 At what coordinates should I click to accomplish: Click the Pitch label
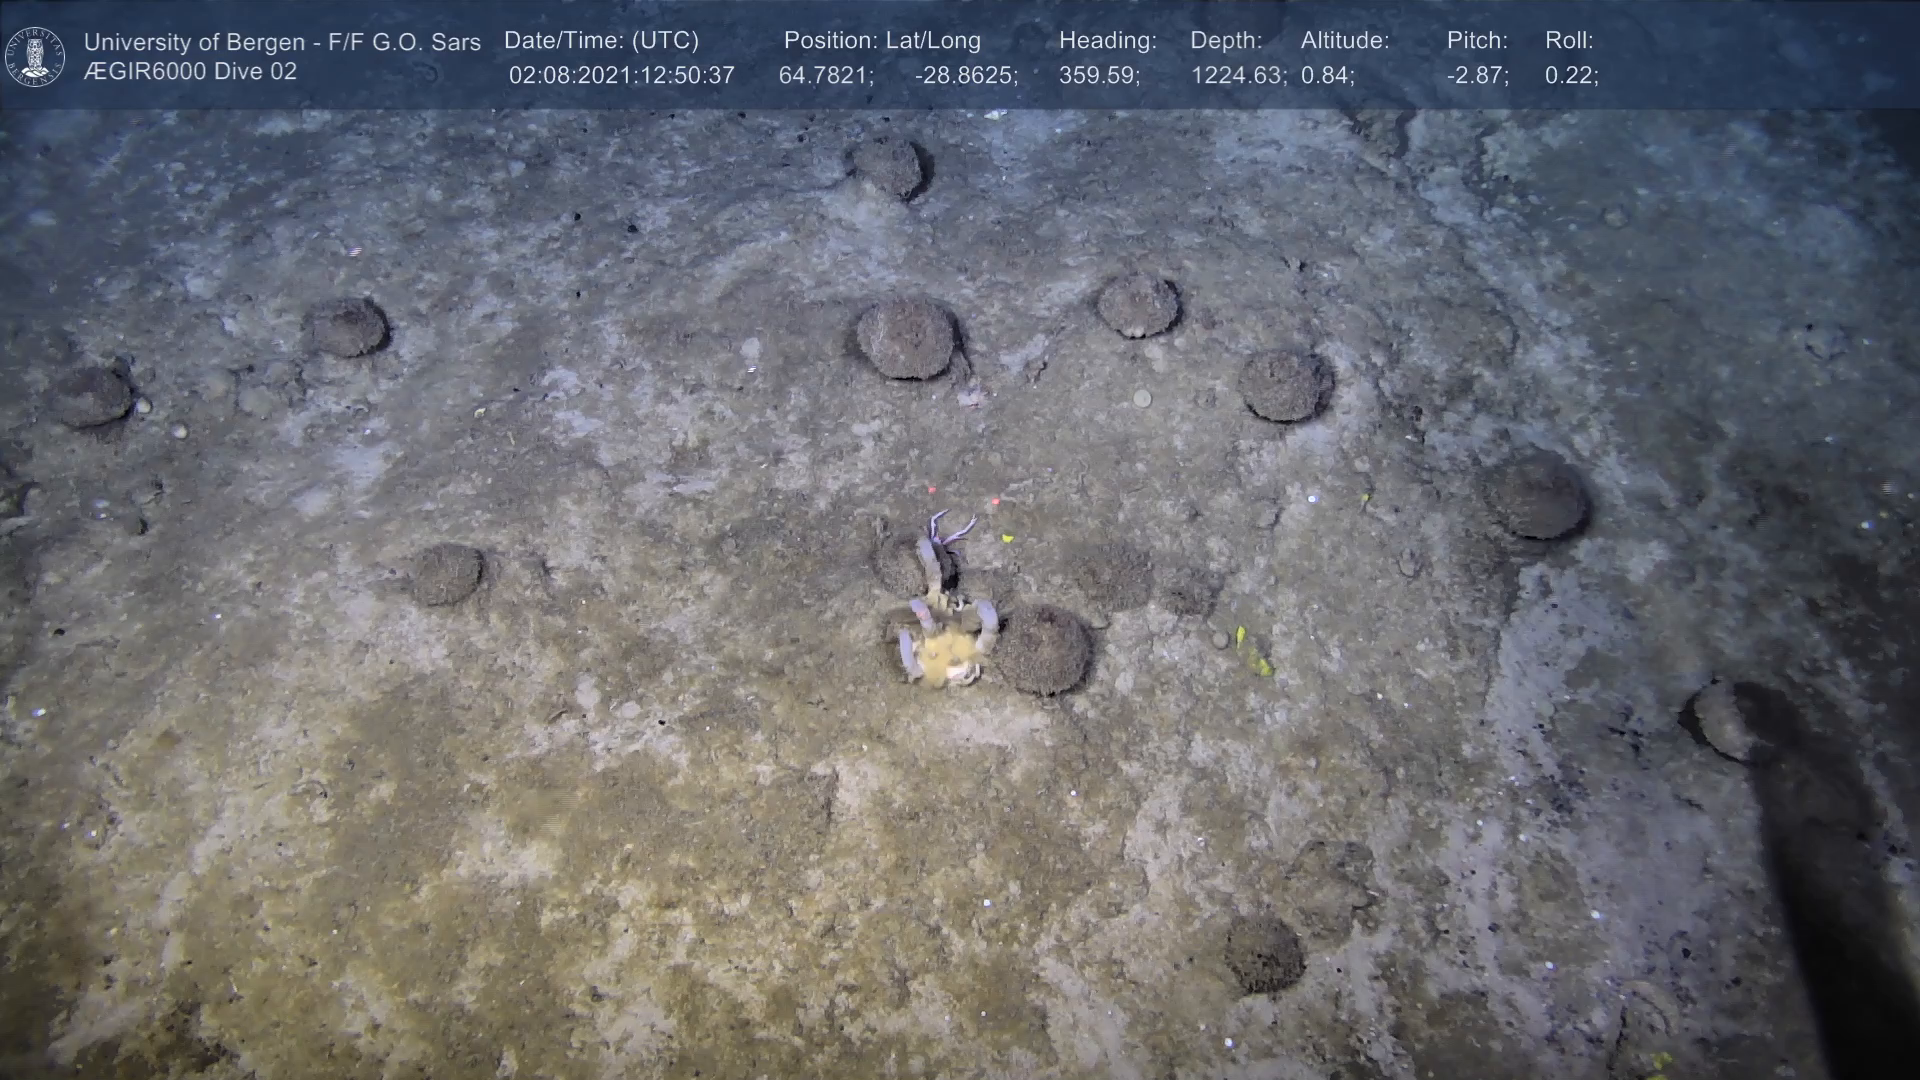pos(1477,41)
